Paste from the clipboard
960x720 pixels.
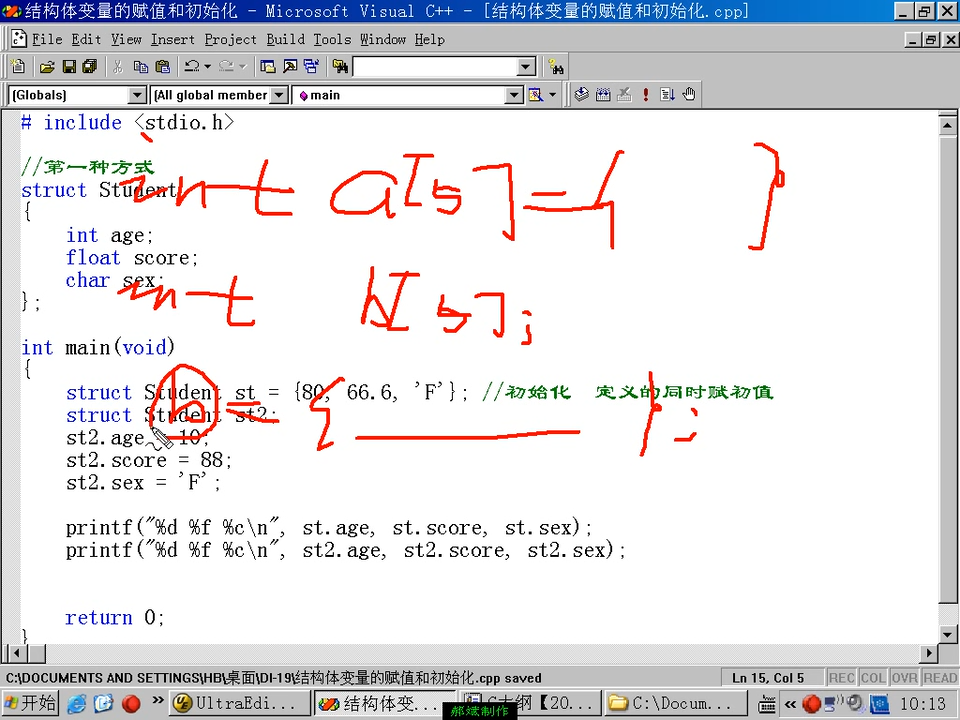pos(162,66)
